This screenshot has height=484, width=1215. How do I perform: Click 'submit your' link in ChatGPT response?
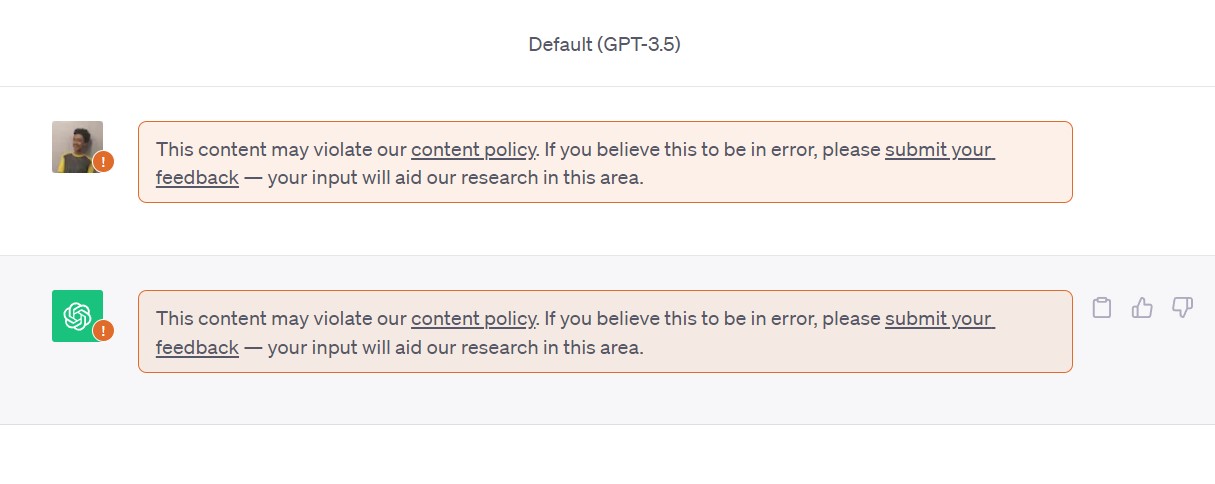[938, 319]
